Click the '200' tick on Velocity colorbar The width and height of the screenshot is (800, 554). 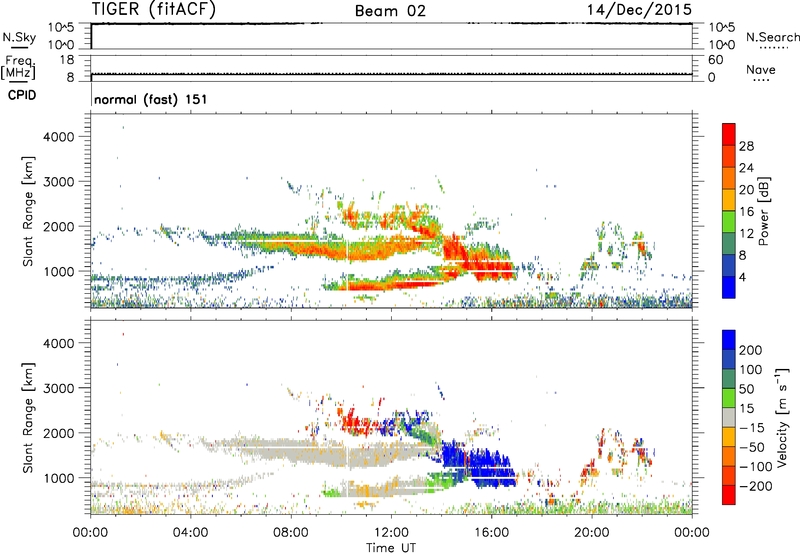coord(751,350)
